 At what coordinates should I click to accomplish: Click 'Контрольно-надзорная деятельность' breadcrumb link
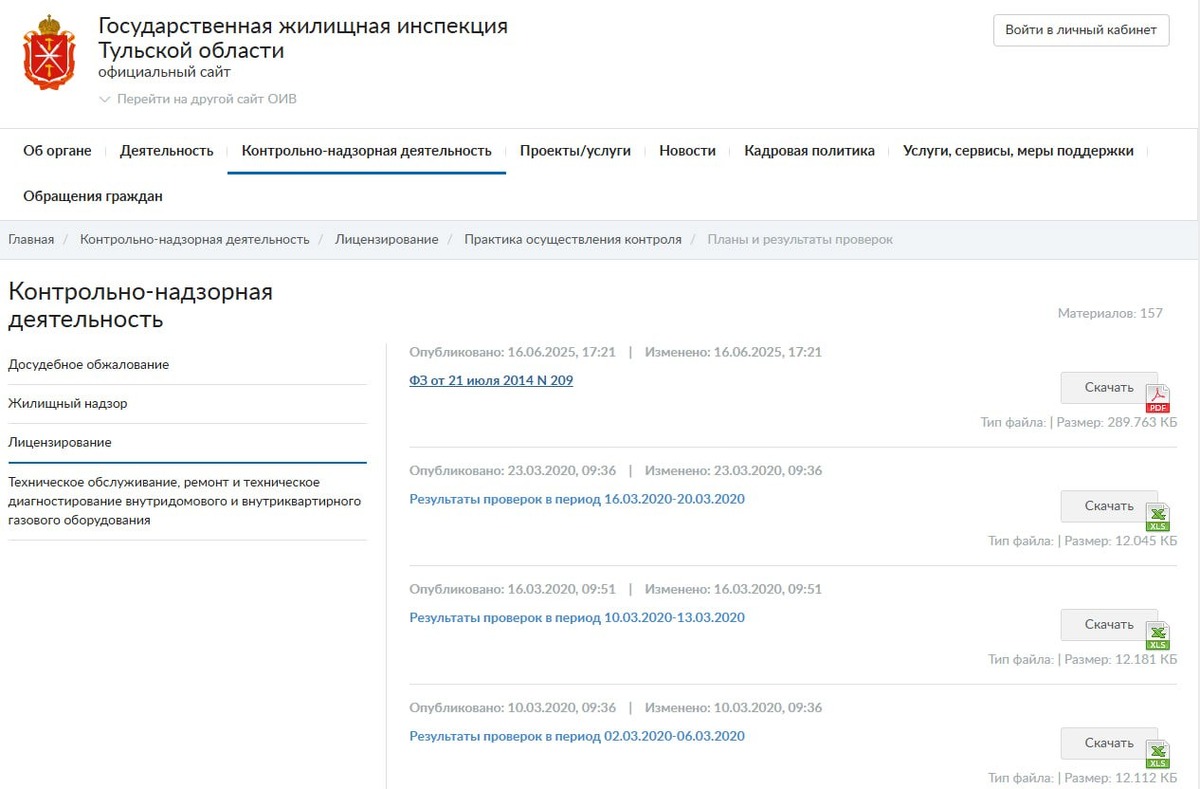coord(195,239)
